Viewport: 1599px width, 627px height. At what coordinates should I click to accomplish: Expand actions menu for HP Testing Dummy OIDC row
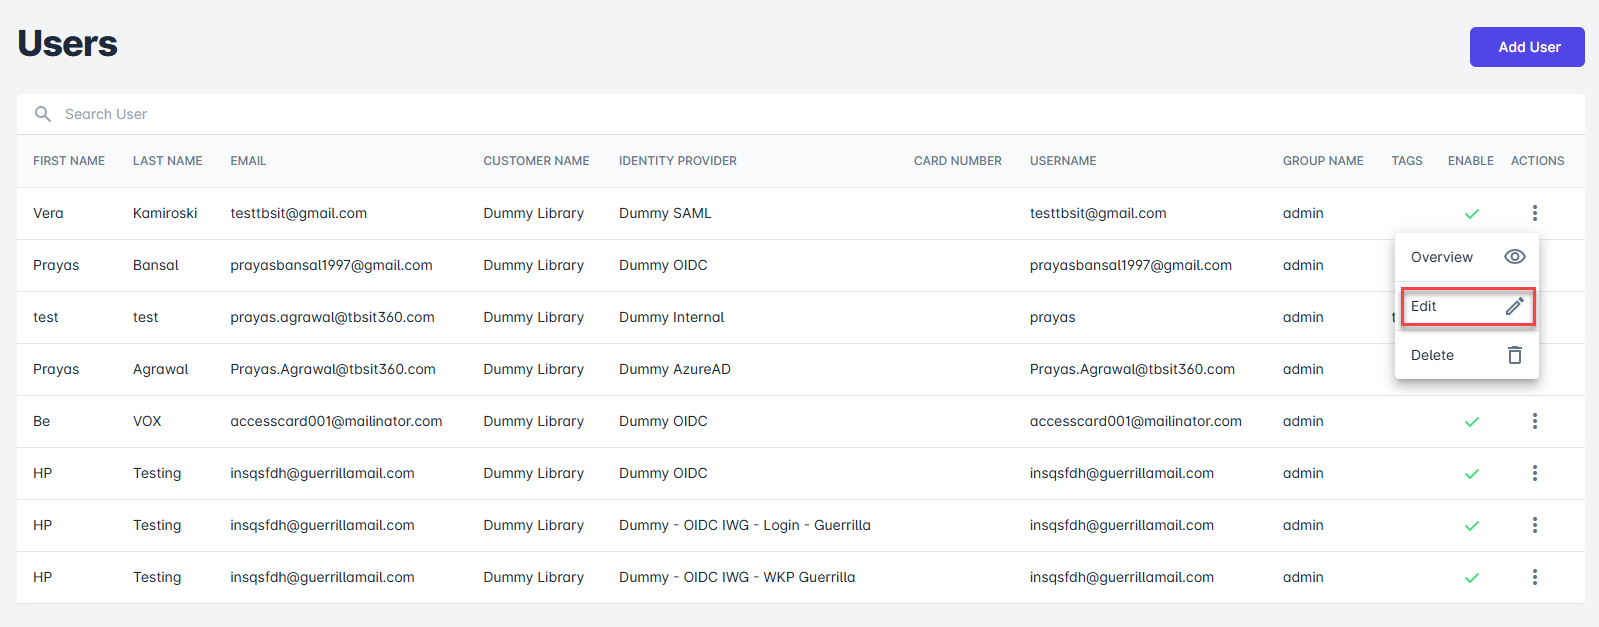1534,473
